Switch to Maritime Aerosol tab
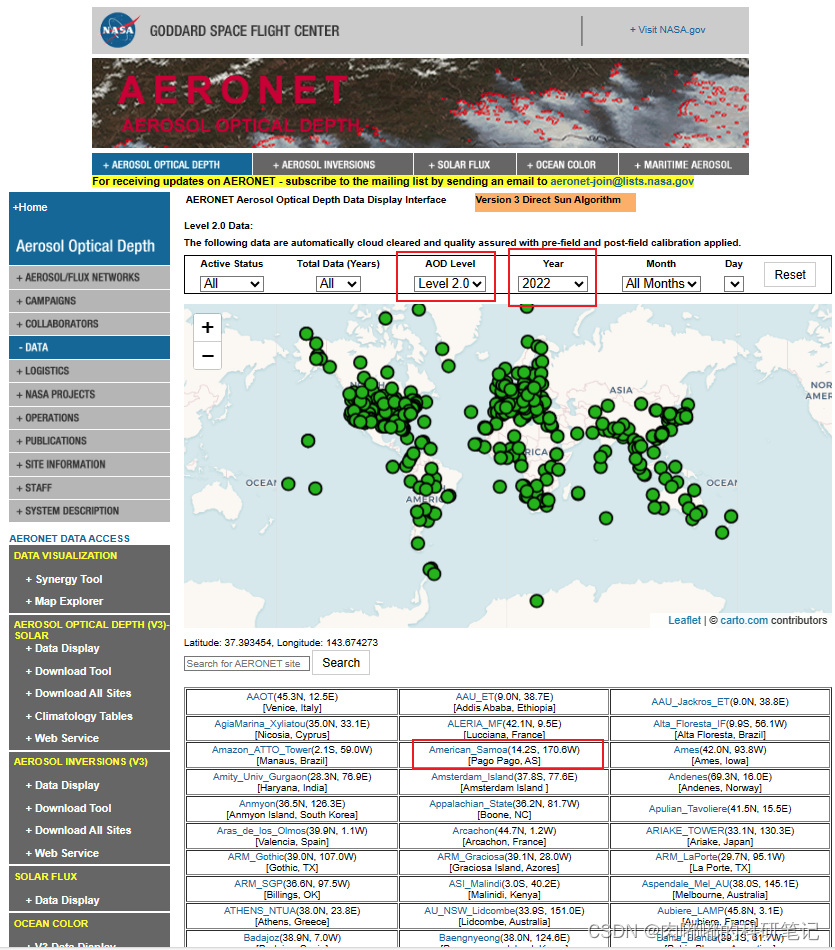 [684, 164]
